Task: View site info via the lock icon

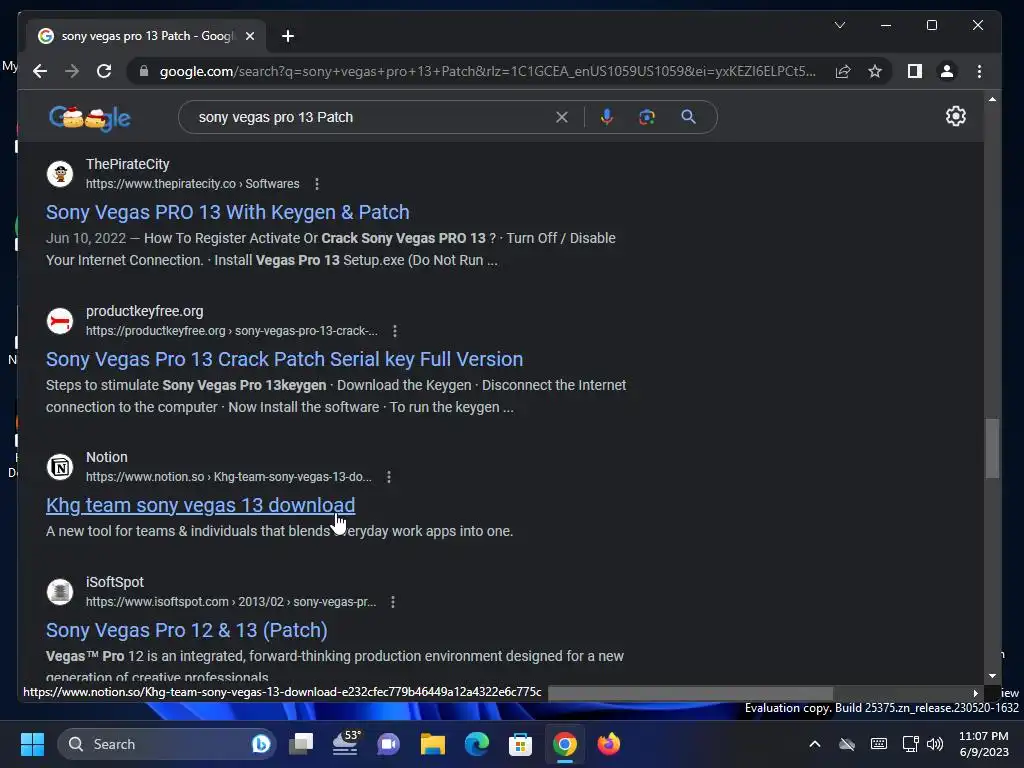Action: 144,71
